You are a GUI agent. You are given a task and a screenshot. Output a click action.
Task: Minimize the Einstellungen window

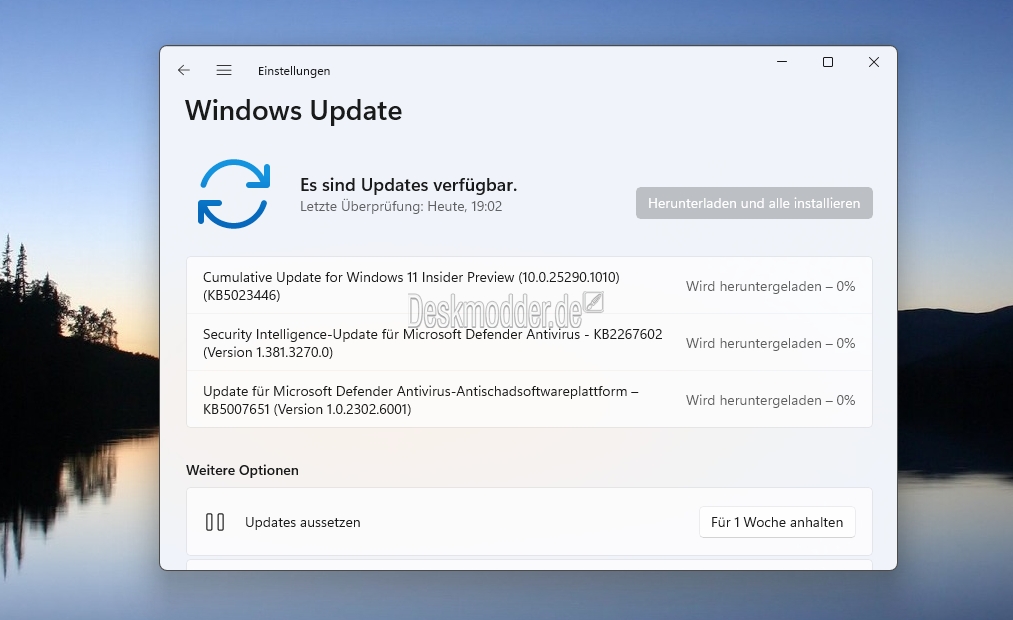(782, 62)
